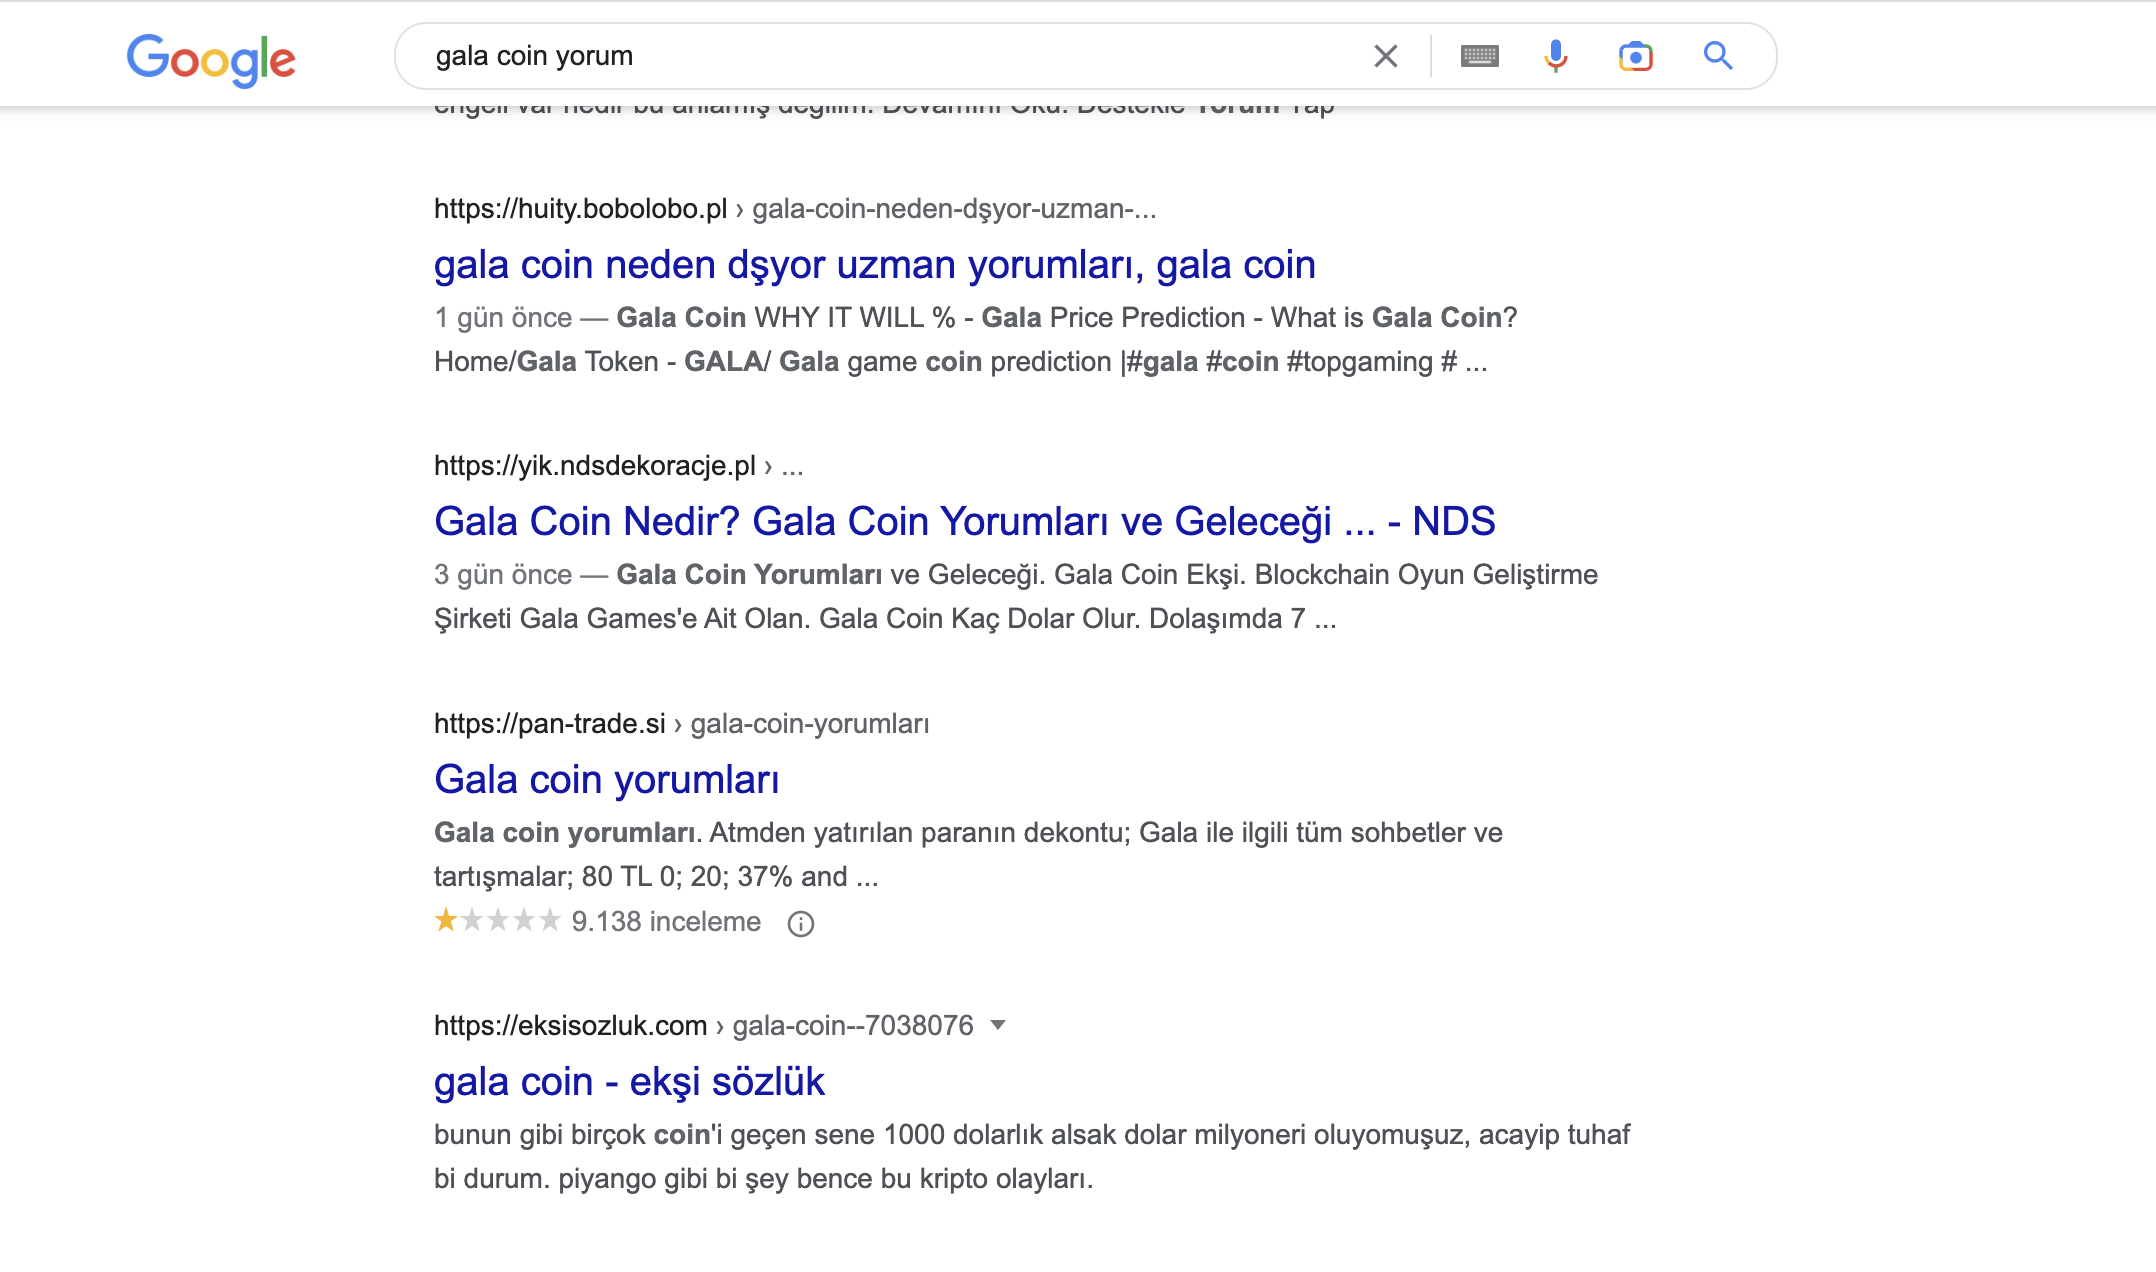The image size is (2156, 1272).
Task: Open the on-screen keyboard input tool
Action: (1479, 56)
